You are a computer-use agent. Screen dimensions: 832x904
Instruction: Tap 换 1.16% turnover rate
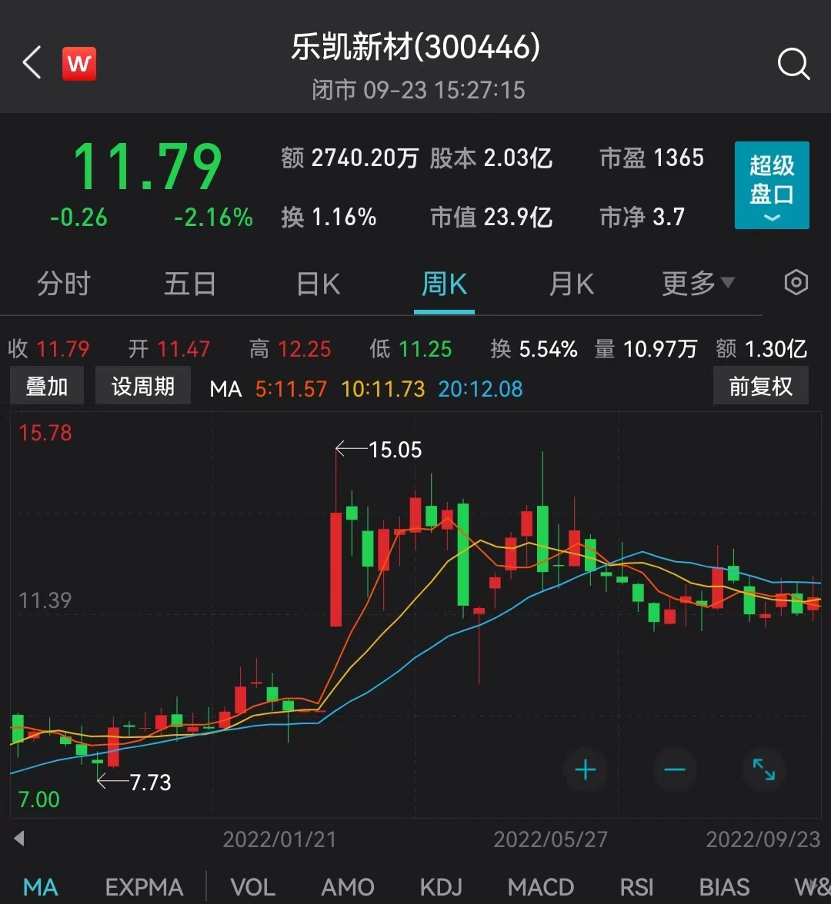329,217
